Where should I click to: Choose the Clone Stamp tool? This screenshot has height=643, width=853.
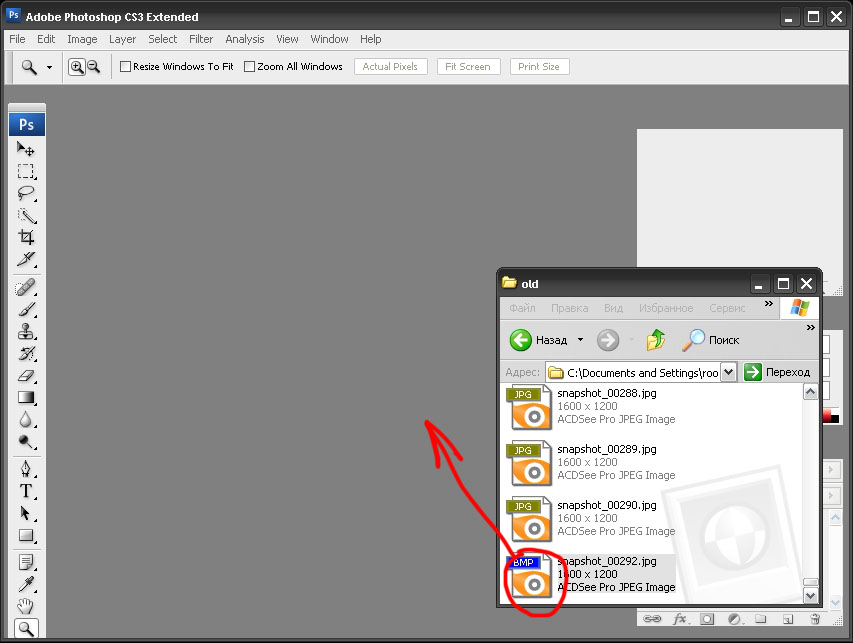26,332
